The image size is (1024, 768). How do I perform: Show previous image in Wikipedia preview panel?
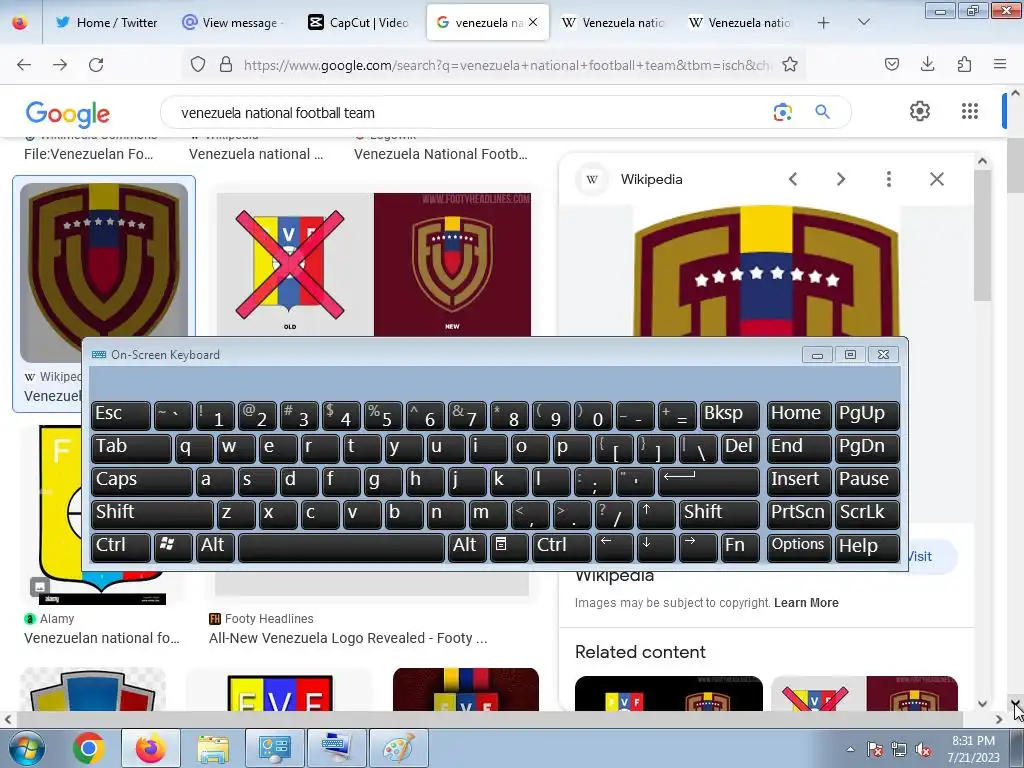[x=792, y=179]
